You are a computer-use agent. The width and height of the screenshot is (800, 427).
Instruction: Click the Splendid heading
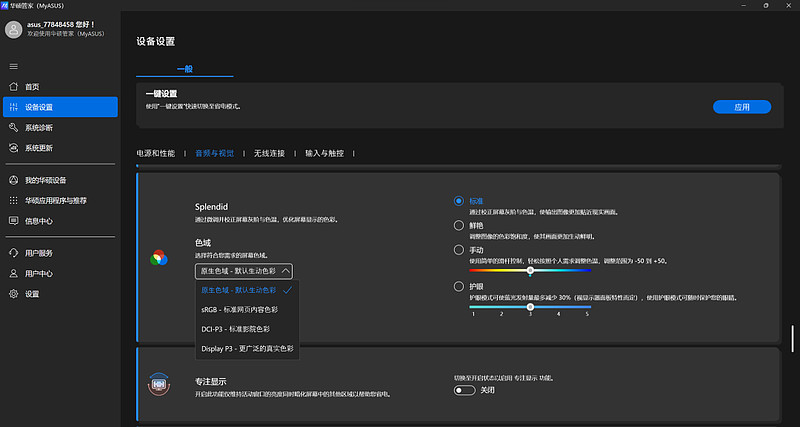tap(211, 207)
